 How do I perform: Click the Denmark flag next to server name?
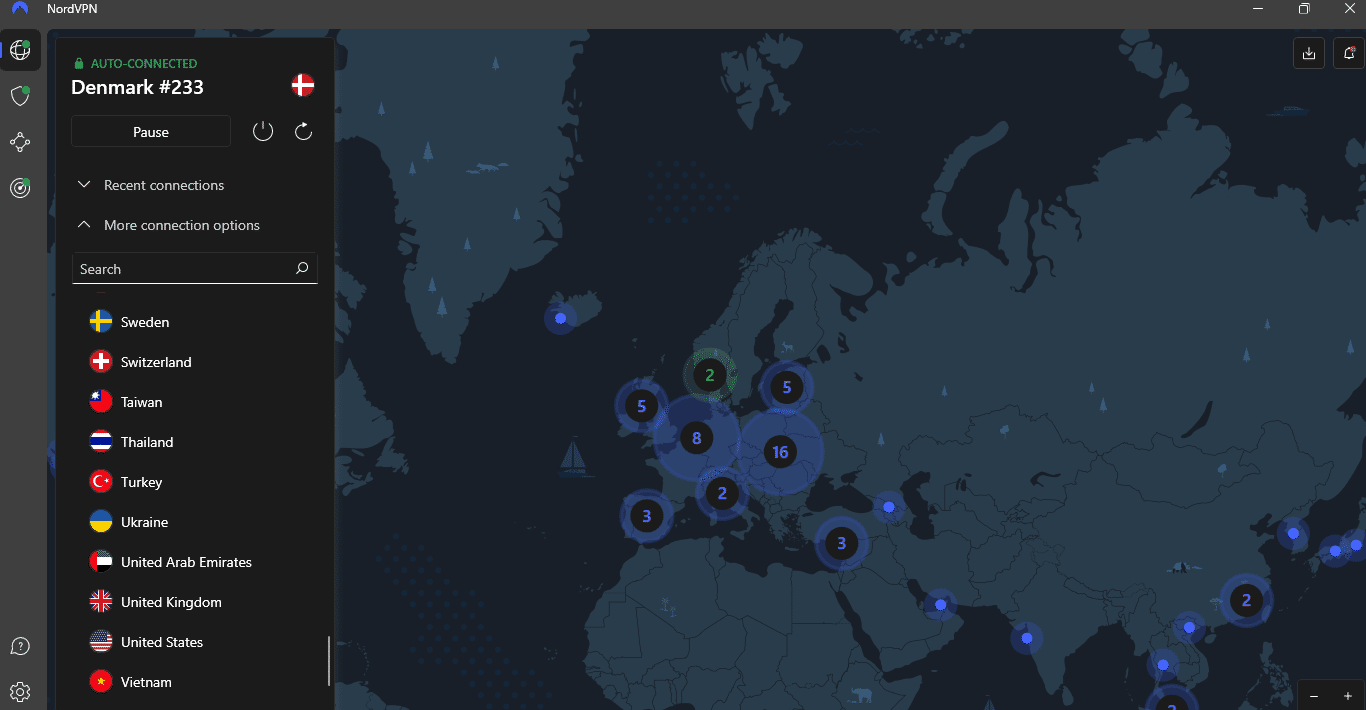(303, 85)
